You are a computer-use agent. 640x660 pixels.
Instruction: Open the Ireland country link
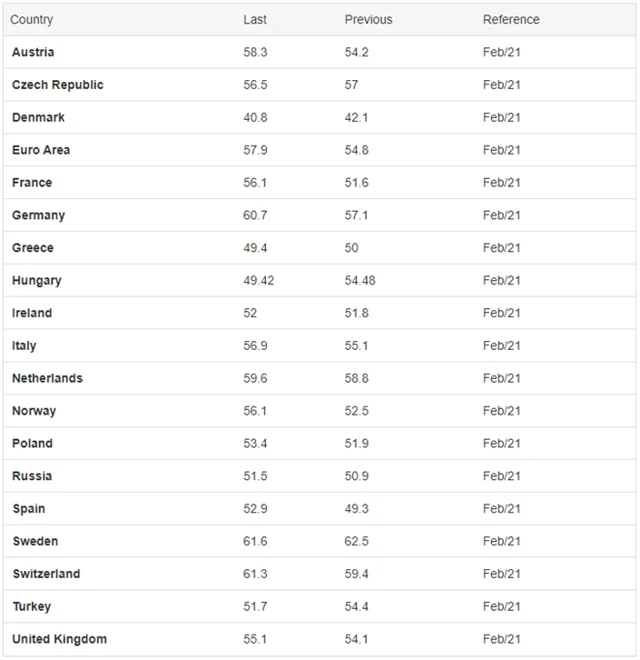32,313
